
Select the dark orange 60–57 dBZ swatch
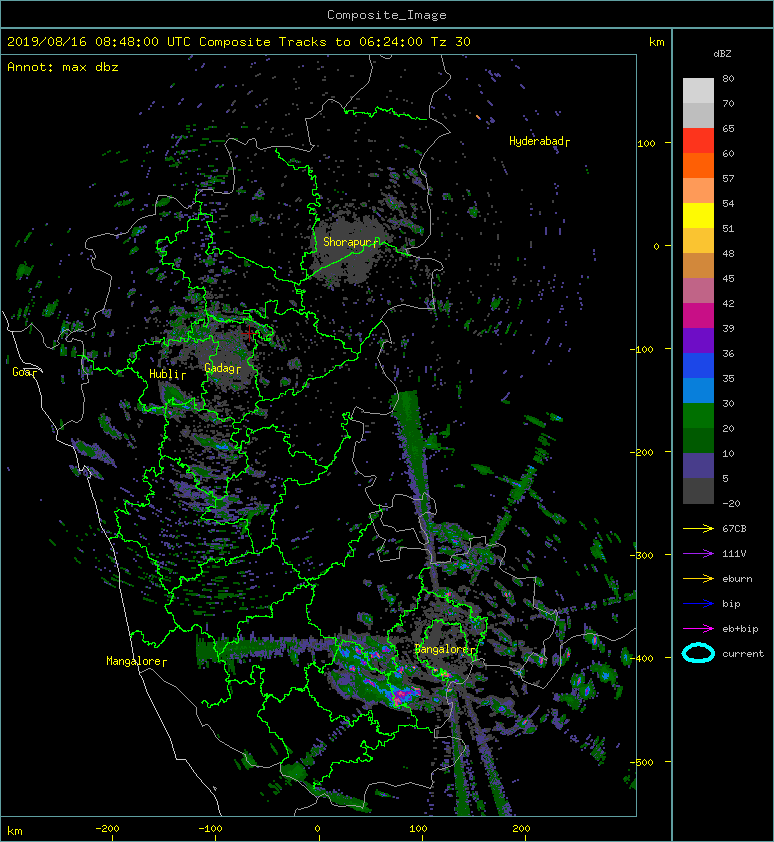[698, 165]
